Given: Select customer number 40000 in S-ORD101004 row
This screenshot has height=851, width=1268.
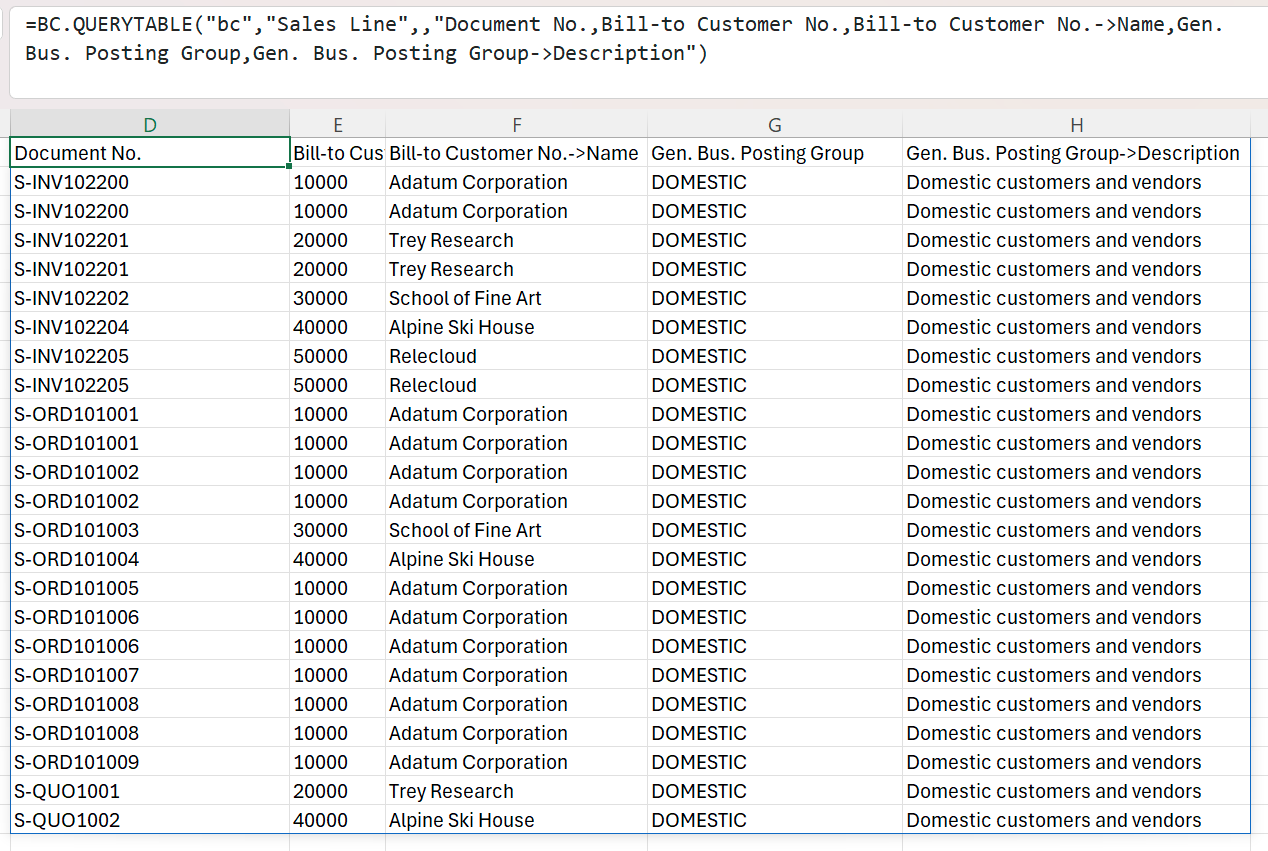Looking at the screenshot, I should [338, 559].
